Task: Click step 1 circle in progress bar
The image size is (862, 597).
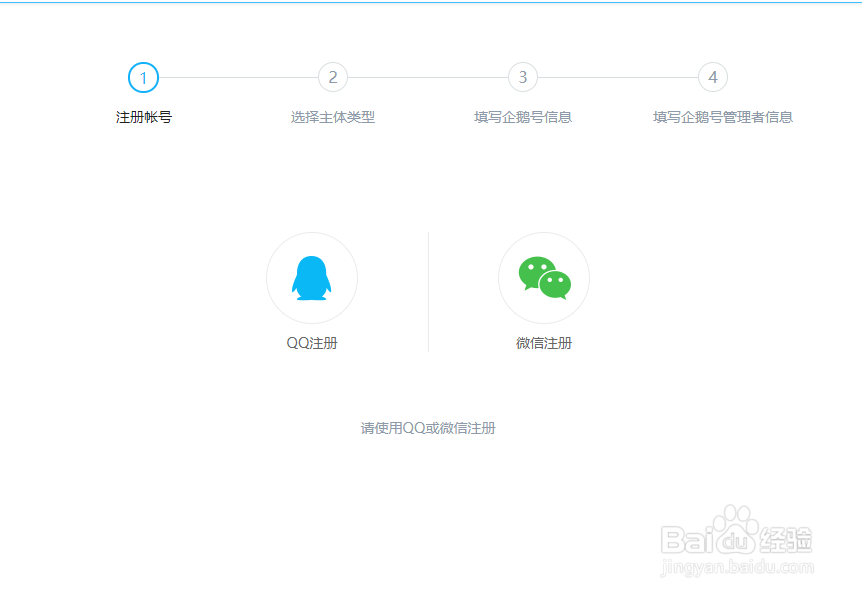Action: (143, 78)
